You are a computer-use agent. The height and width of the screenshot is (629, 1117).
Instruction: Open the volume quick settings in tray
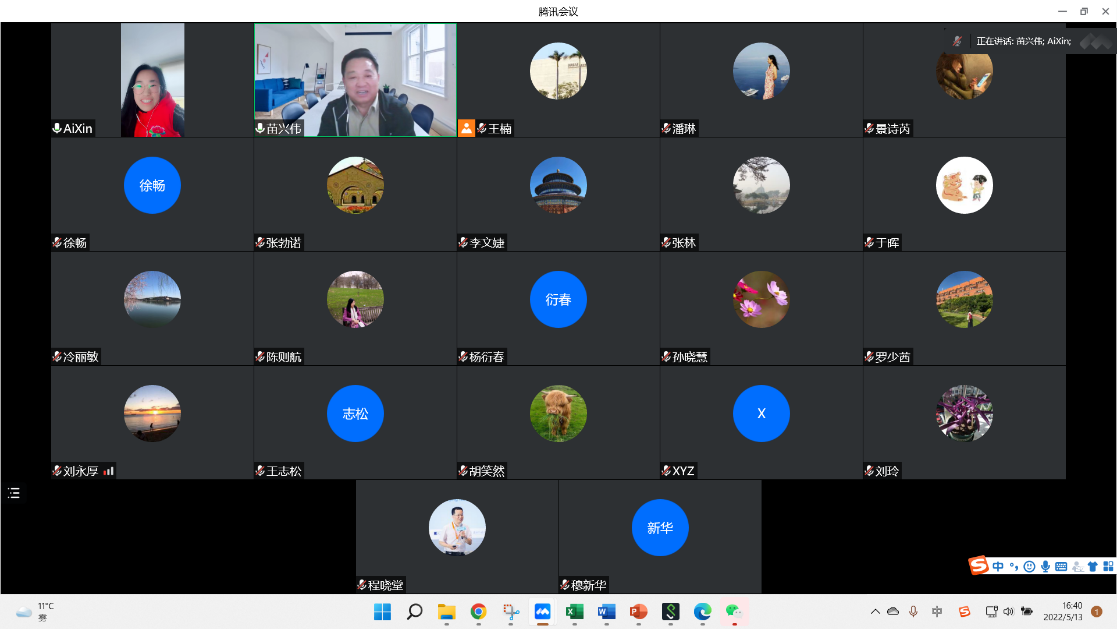tap(1008, 611)
